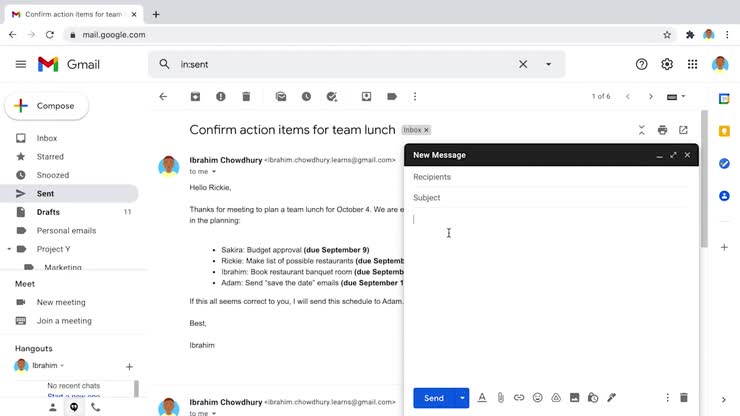Open the Snoozed folder
Viewport: 740px width, 416px height.
53,175
